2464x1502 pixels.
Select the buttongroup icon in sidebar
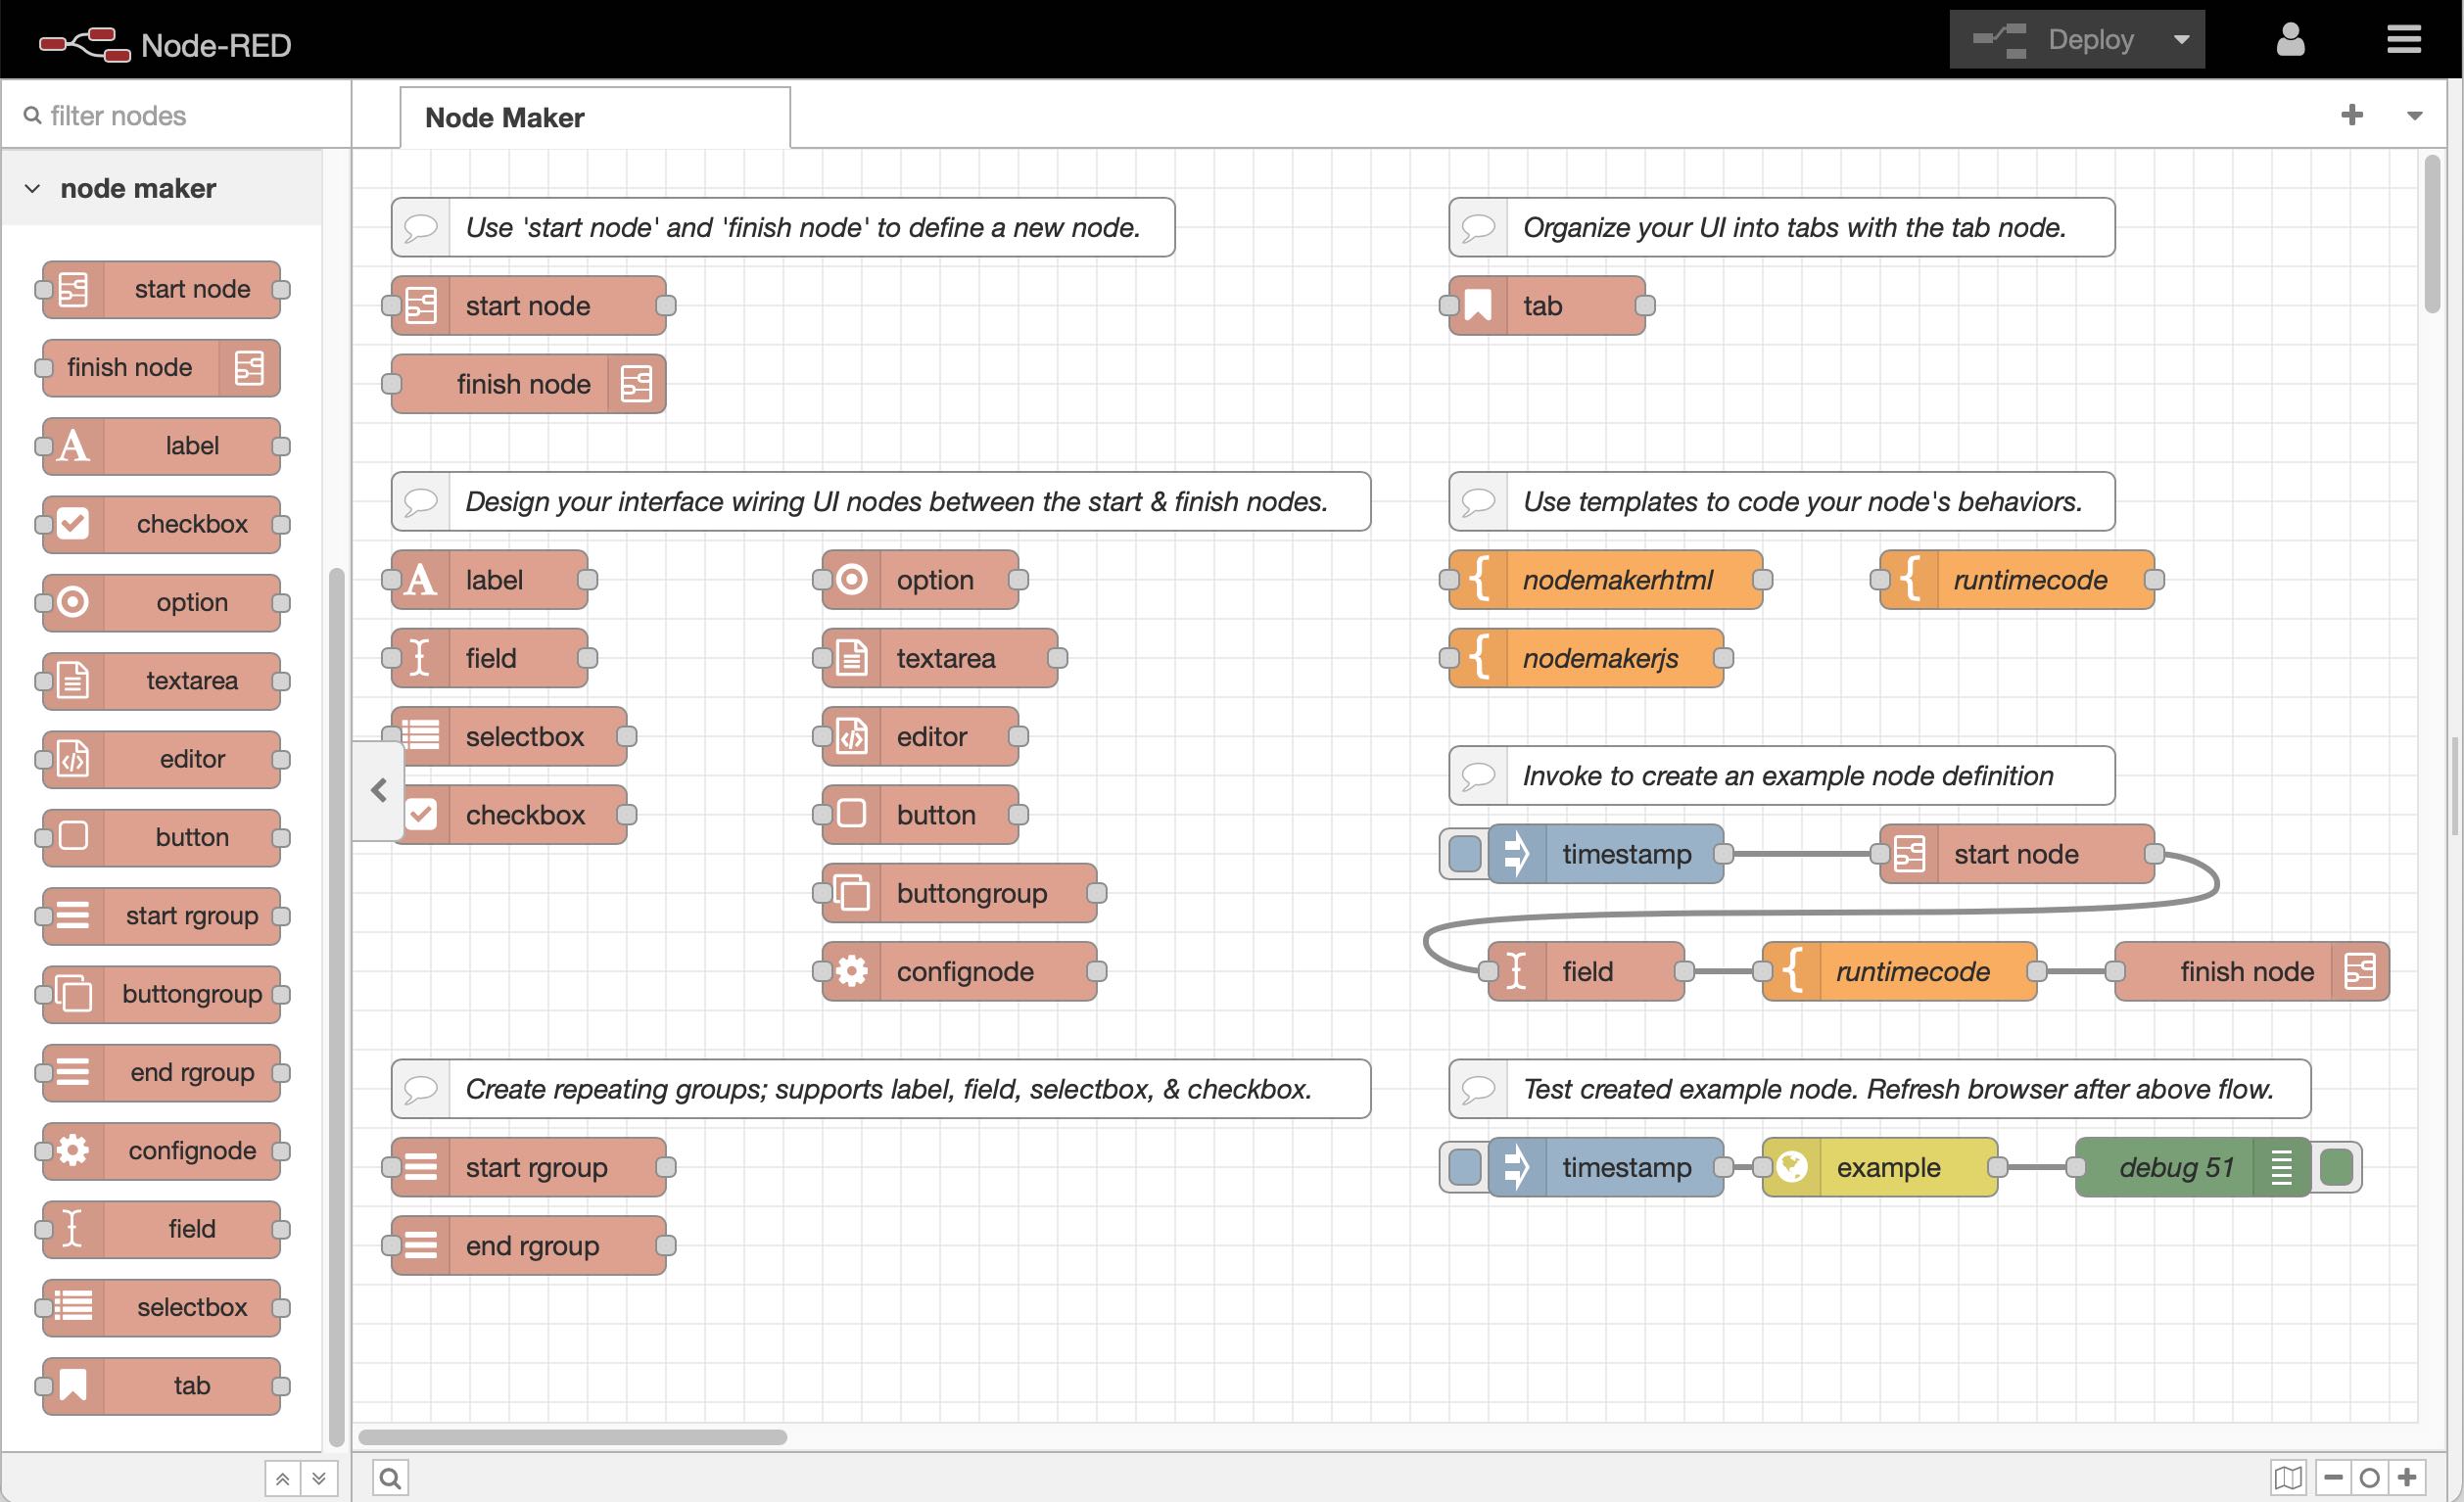coord(72,992)
